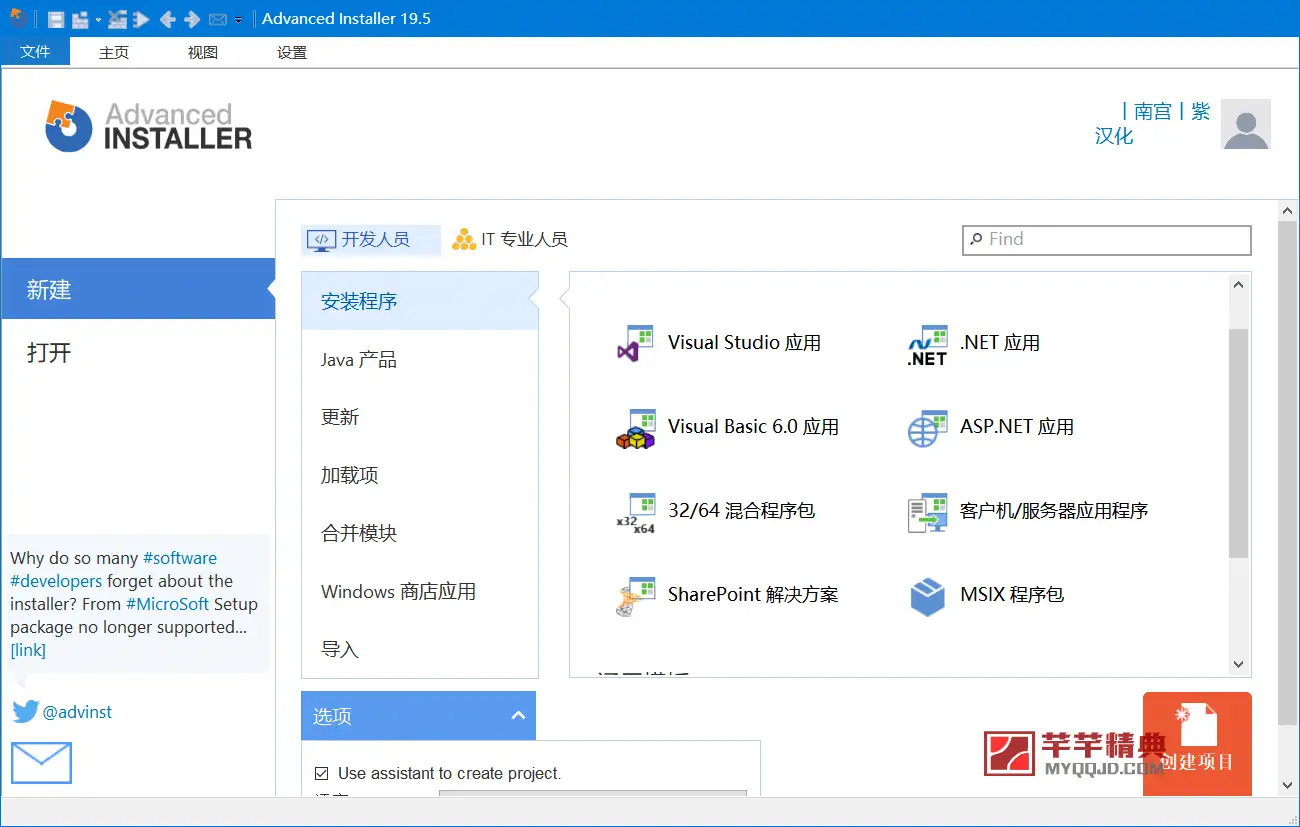
Task: Open the quick access toolbar customize dropdown
Action: point(239,19)
